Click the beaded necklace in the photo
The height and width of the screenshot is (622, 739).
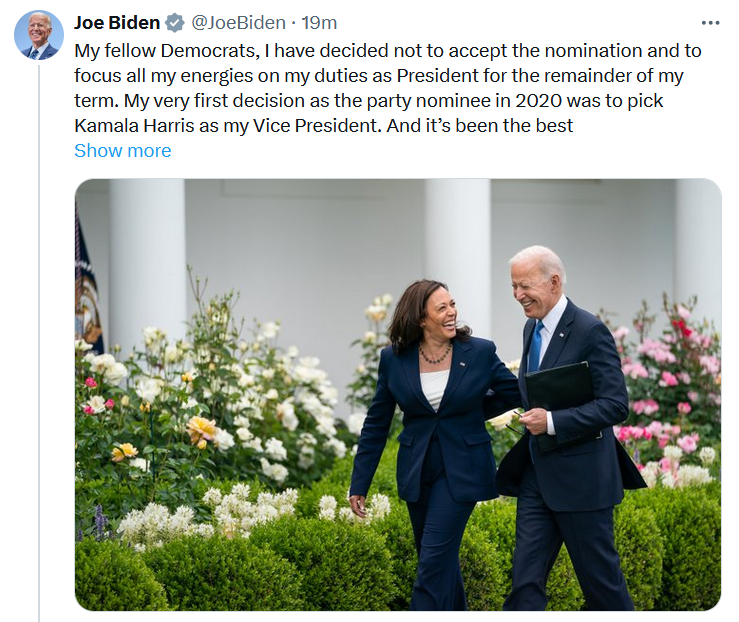click(x=434, y=354)
